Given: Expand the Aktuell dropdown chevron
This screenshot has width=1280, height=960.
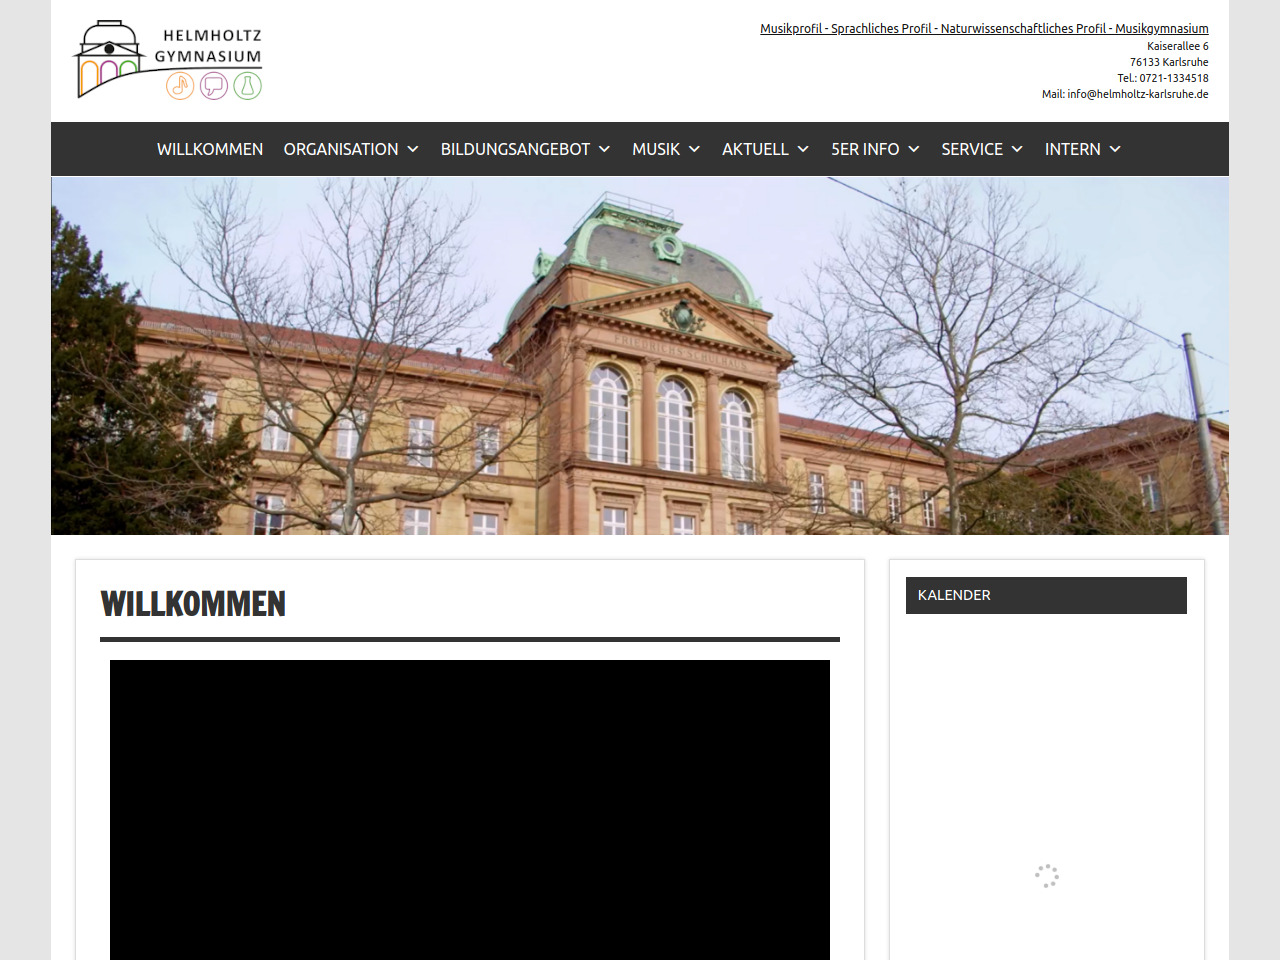Looking at the screenshot, I should 803,149.
